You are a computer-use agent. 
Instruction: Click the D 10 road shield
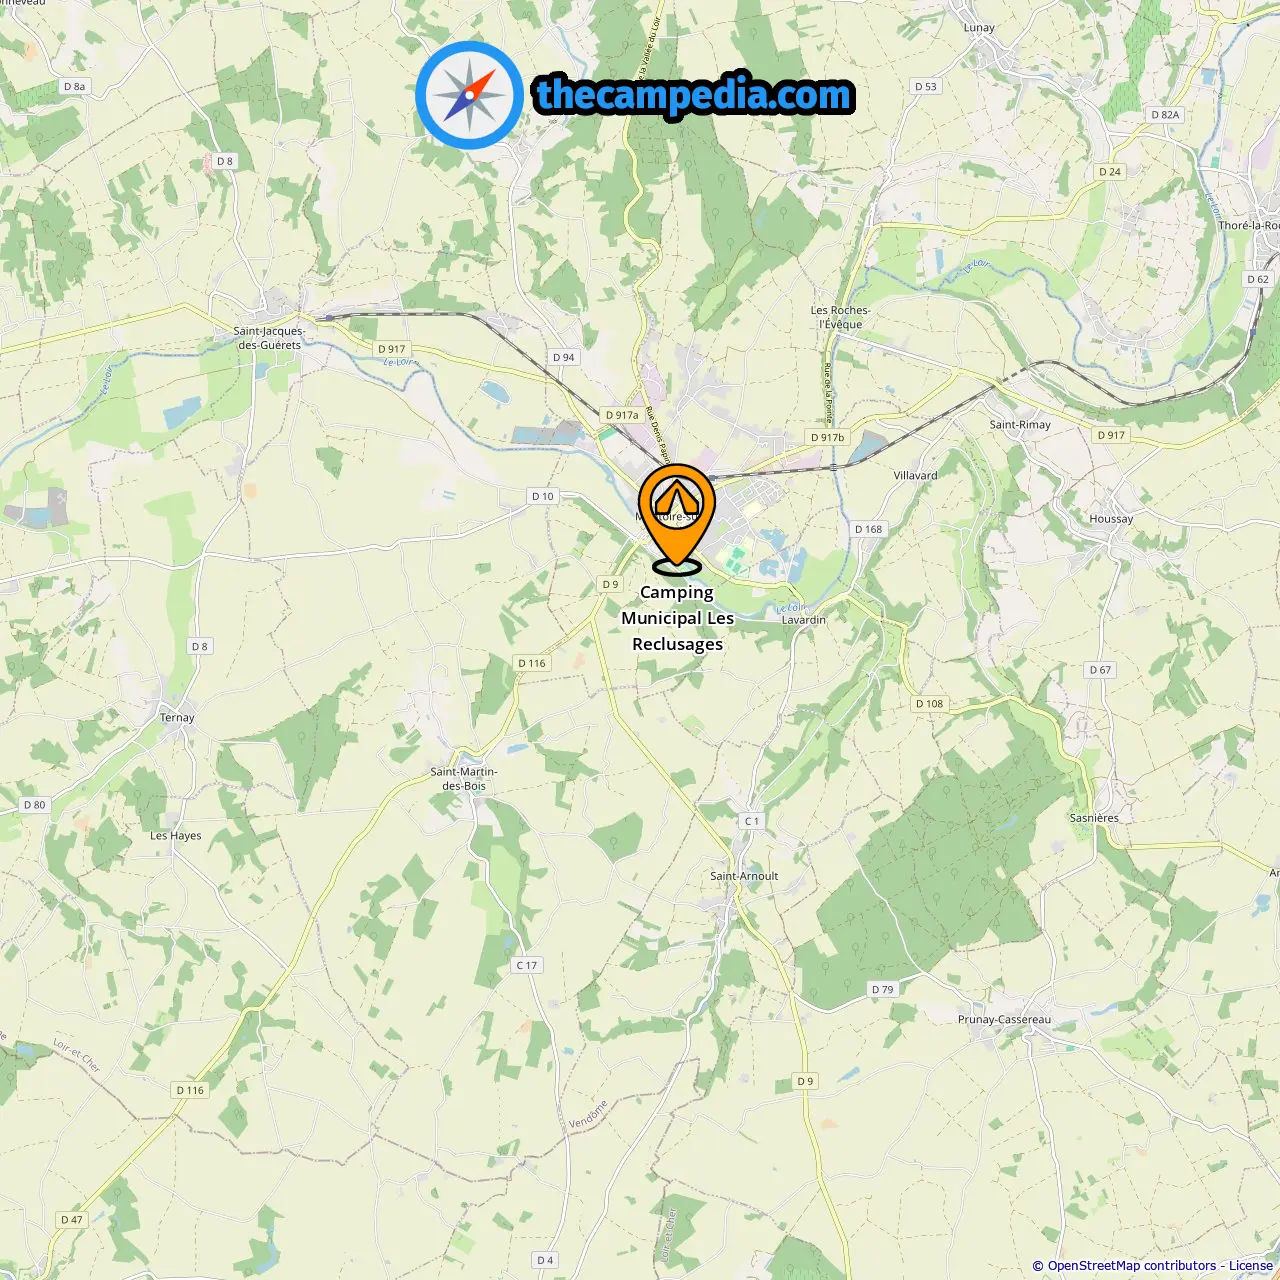point(542,496)
